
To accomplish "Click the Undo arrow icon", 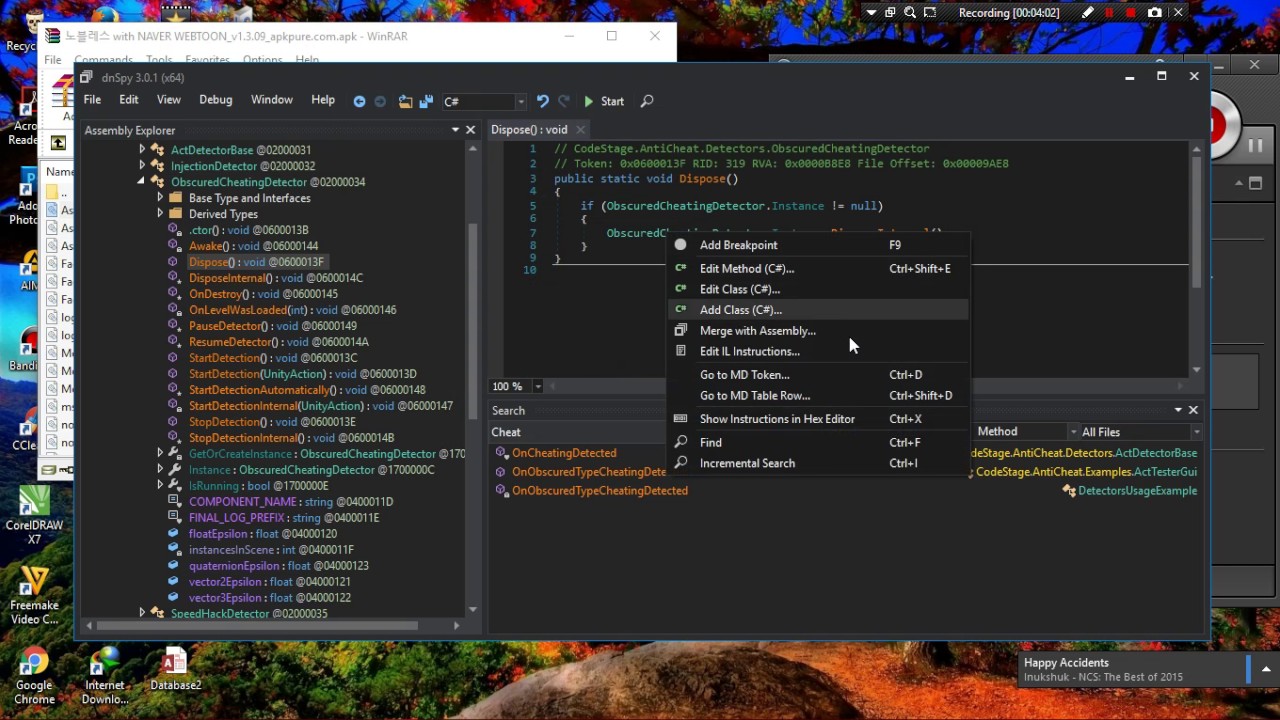I will [x=542, y=101].
